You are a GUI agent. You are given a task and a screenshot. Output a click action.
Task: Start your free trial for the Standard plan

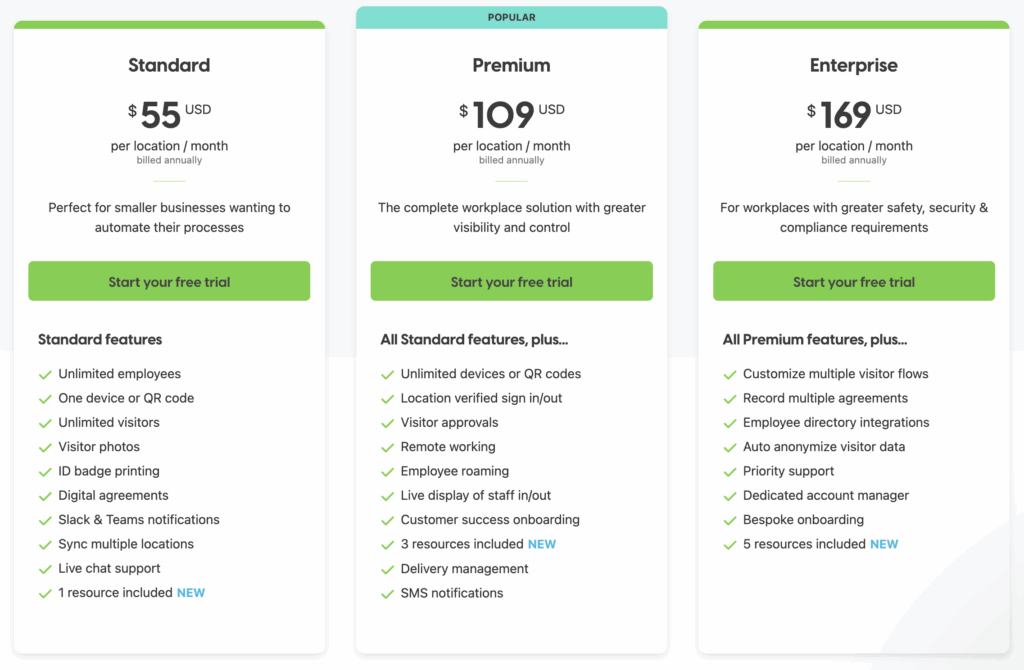pos(168,281)
